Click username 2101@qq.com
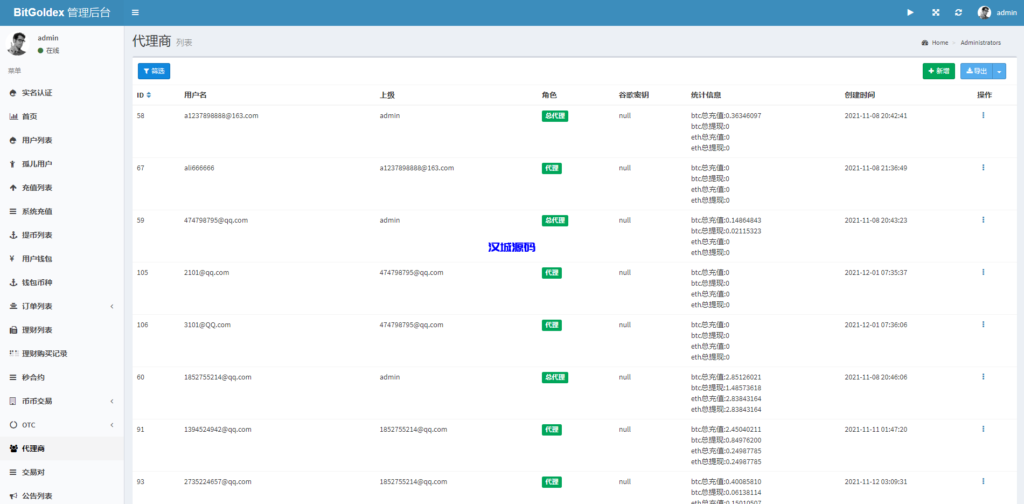This screenshot has width=1024, height=504. (x=206, y=272)
